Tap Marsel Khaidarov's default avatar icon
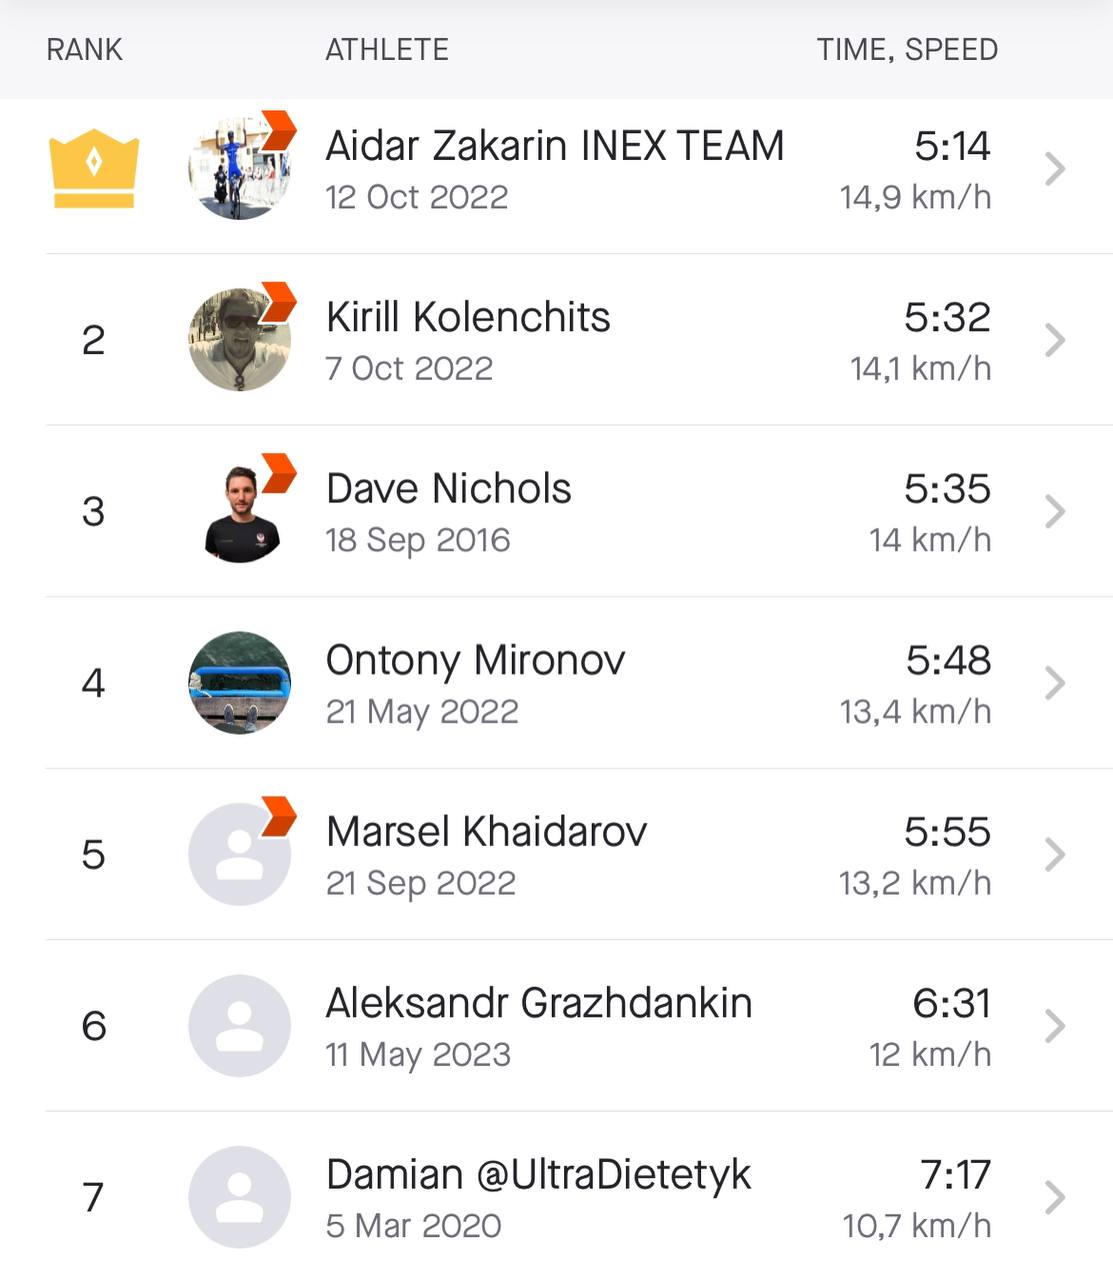1113x1280 pixels. tap(239, 855)
